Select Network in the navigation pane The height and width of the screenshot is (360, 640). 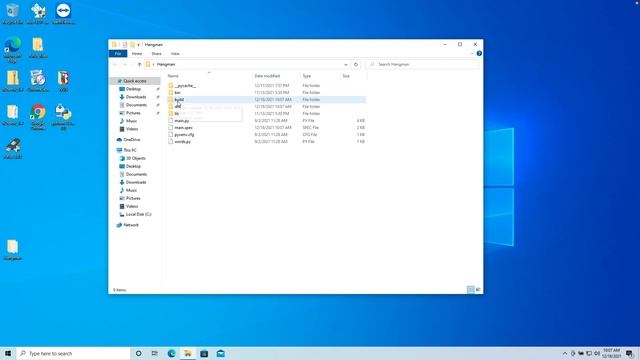tap(131, 225)
